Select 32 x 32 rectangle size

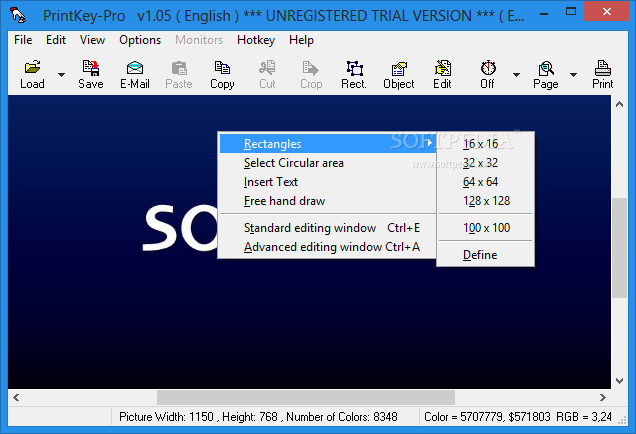(x=486, y=163)
